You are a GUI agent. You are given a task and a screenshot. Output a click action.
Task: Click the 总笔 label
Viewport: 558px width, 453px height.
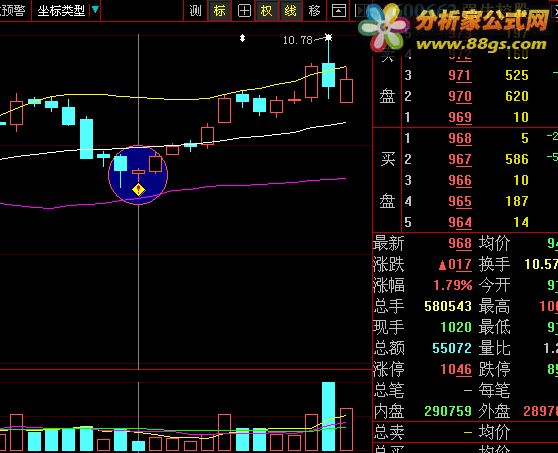389,390
